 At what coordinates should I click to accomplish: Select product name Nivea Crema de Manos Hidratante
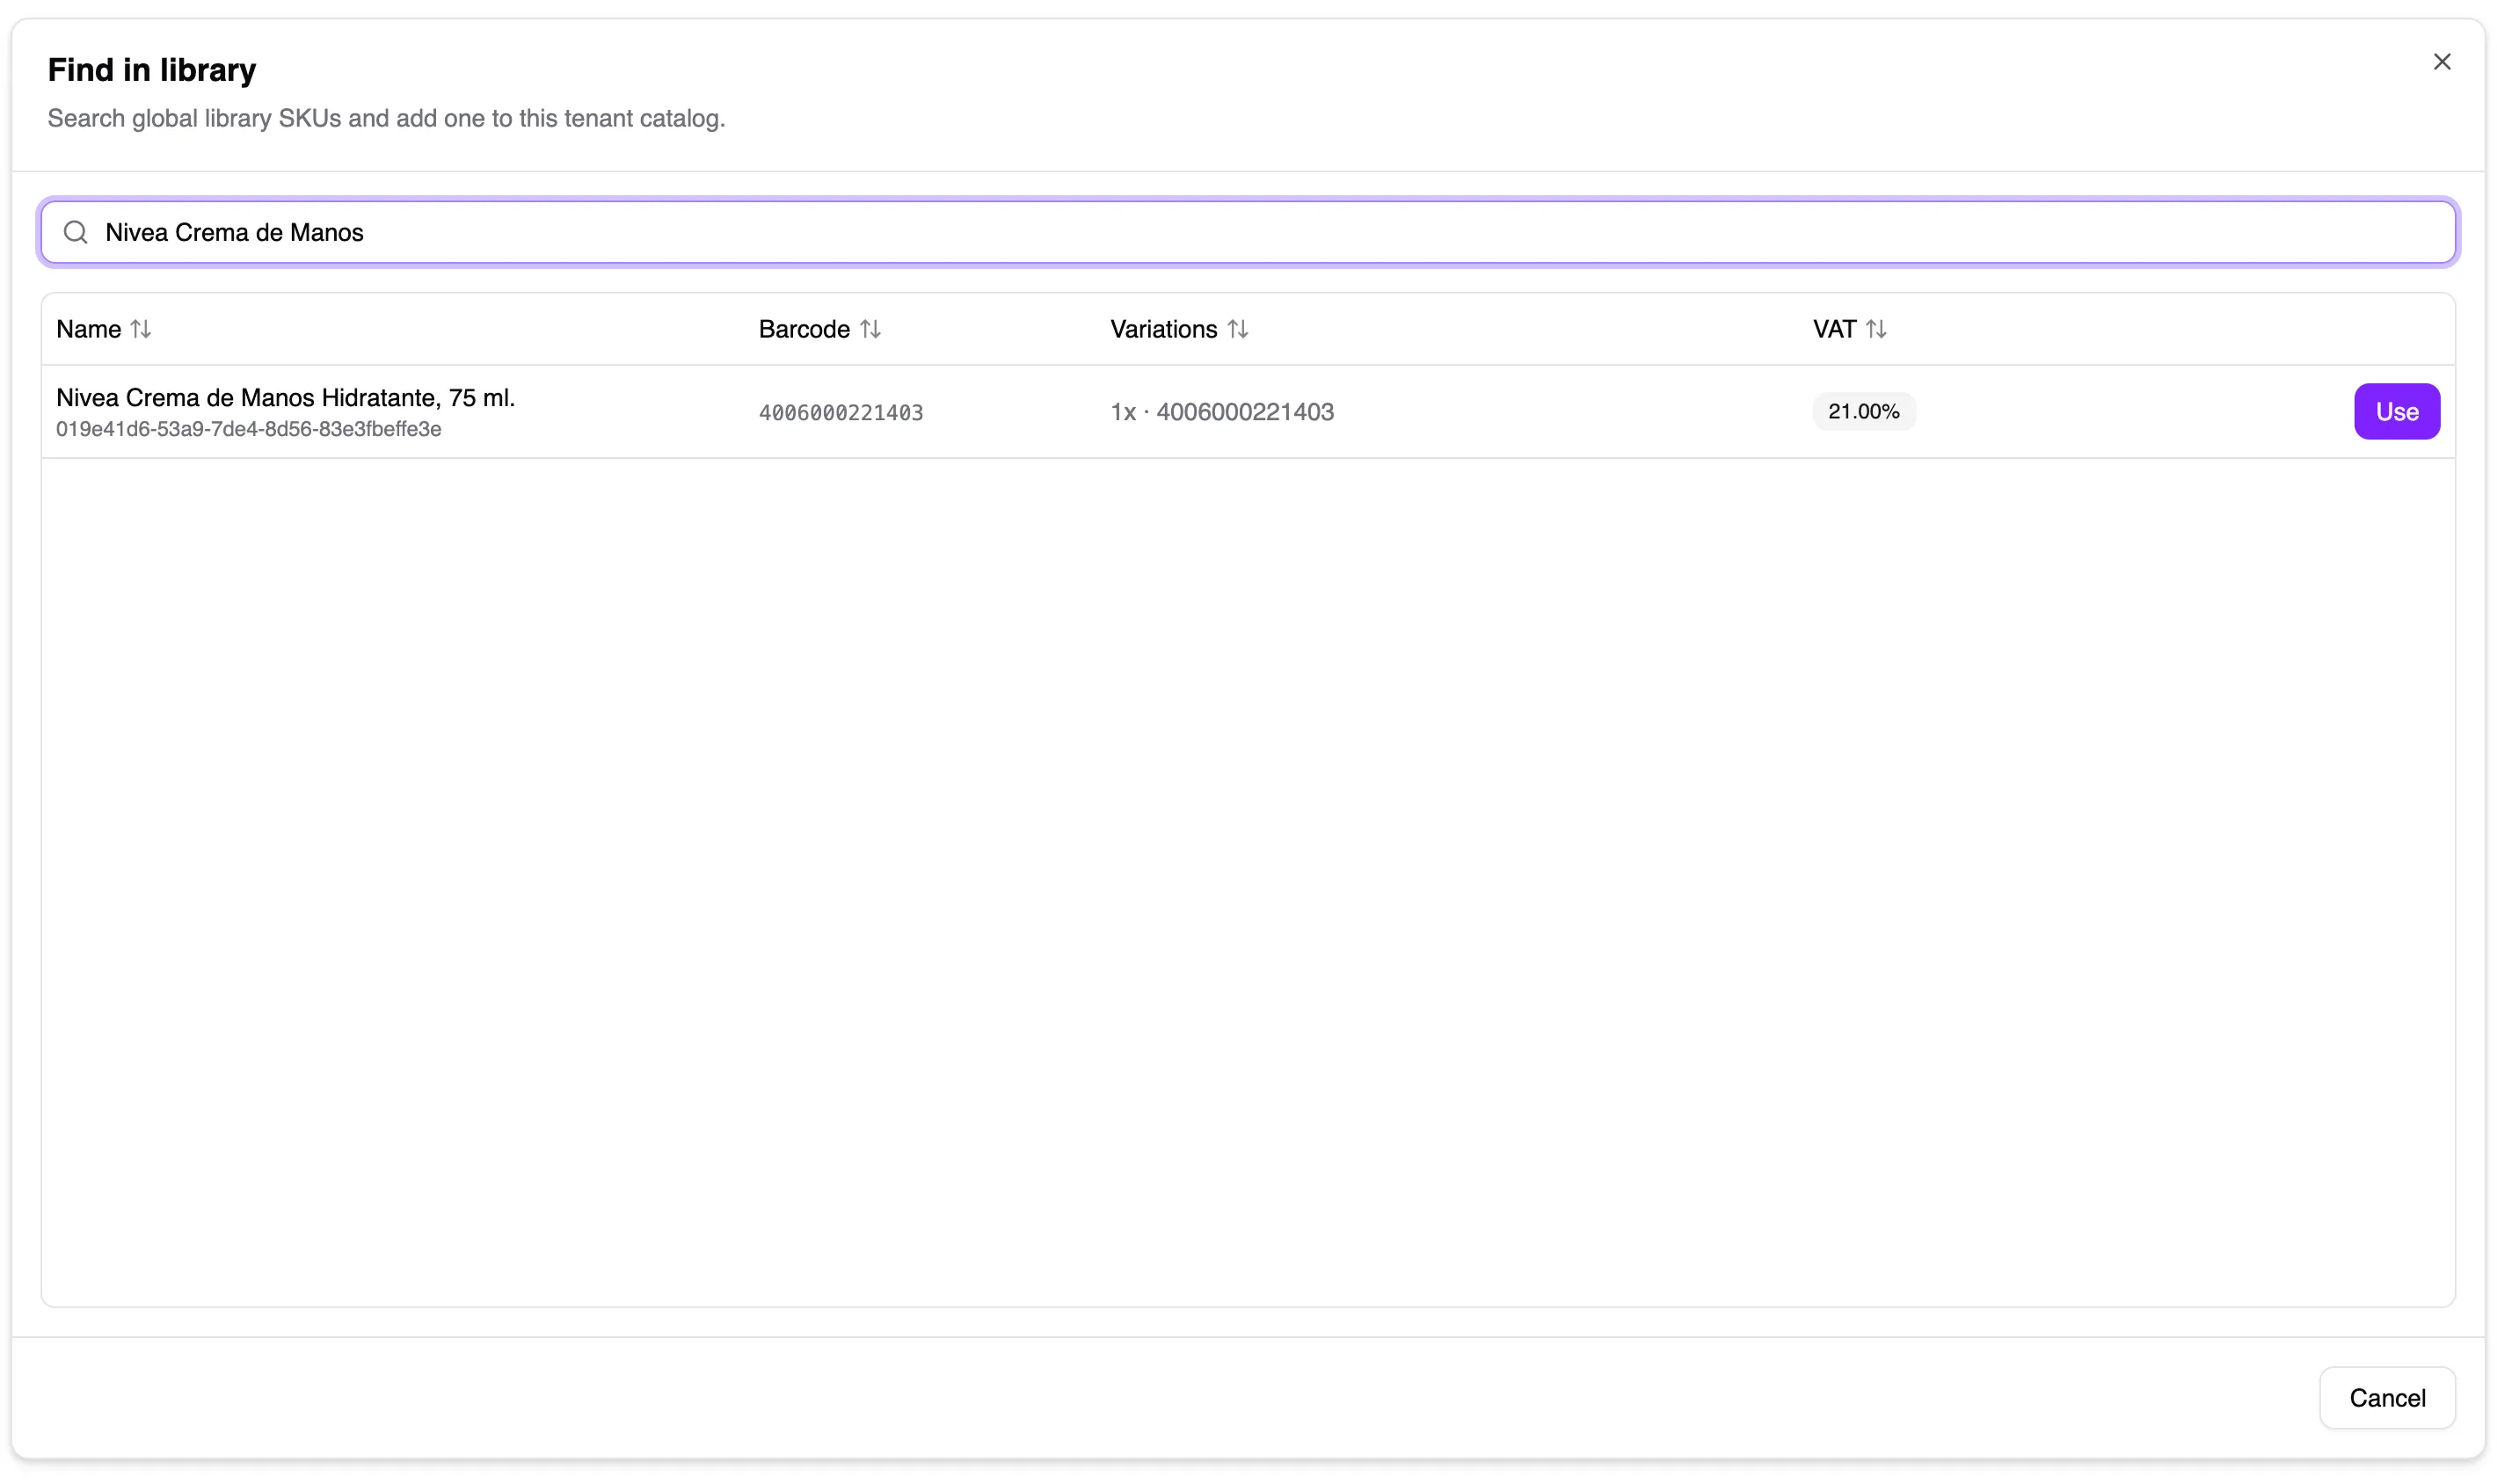(x=286, y=397)
